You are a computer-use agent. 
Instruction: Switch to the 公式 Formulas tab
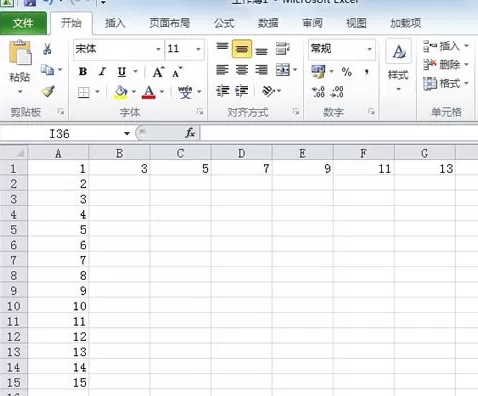pos(224,23)
